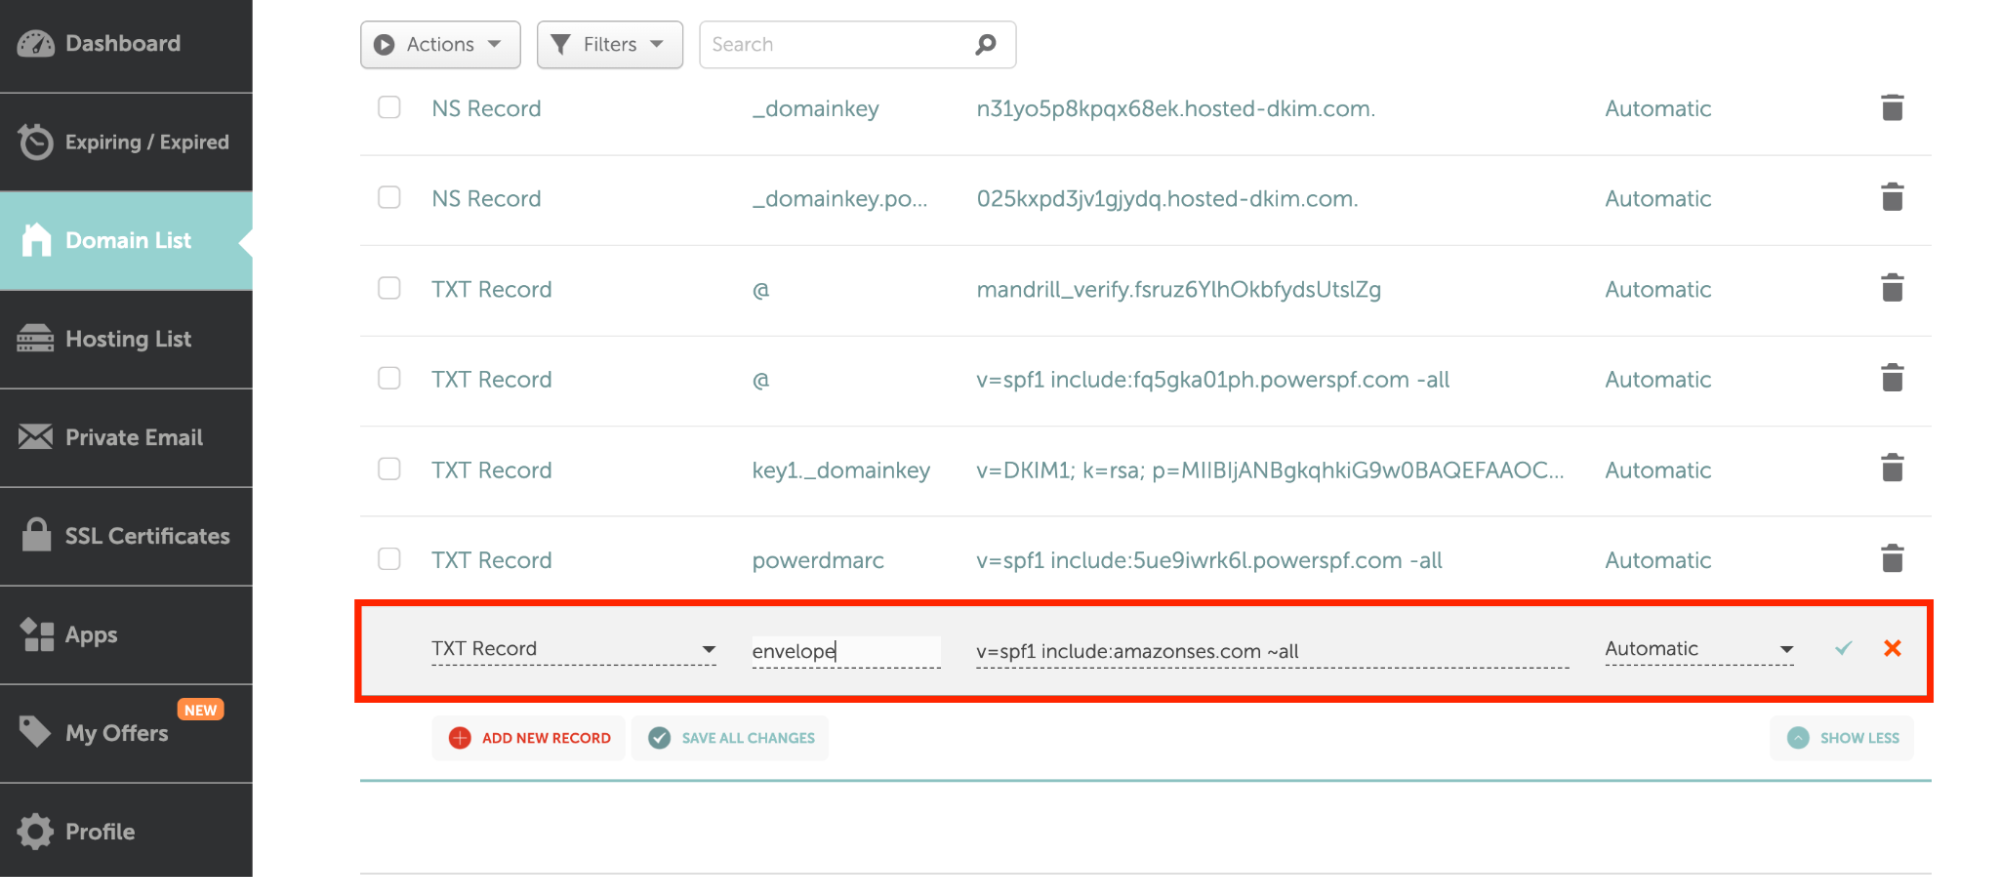The image size is (1999, 878).
Task: Expand the Filters dropdown
Action: 609,44
